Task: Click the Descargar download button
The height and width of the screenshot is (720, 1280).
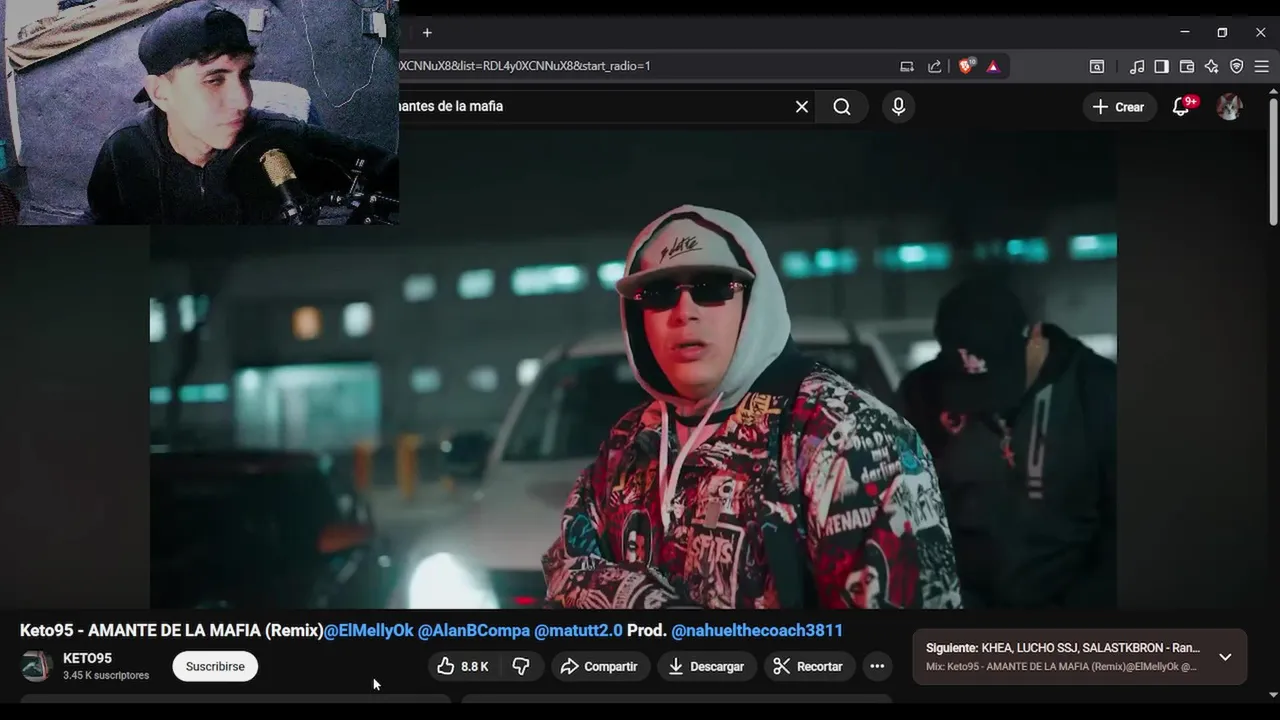Action: [706, 667]
